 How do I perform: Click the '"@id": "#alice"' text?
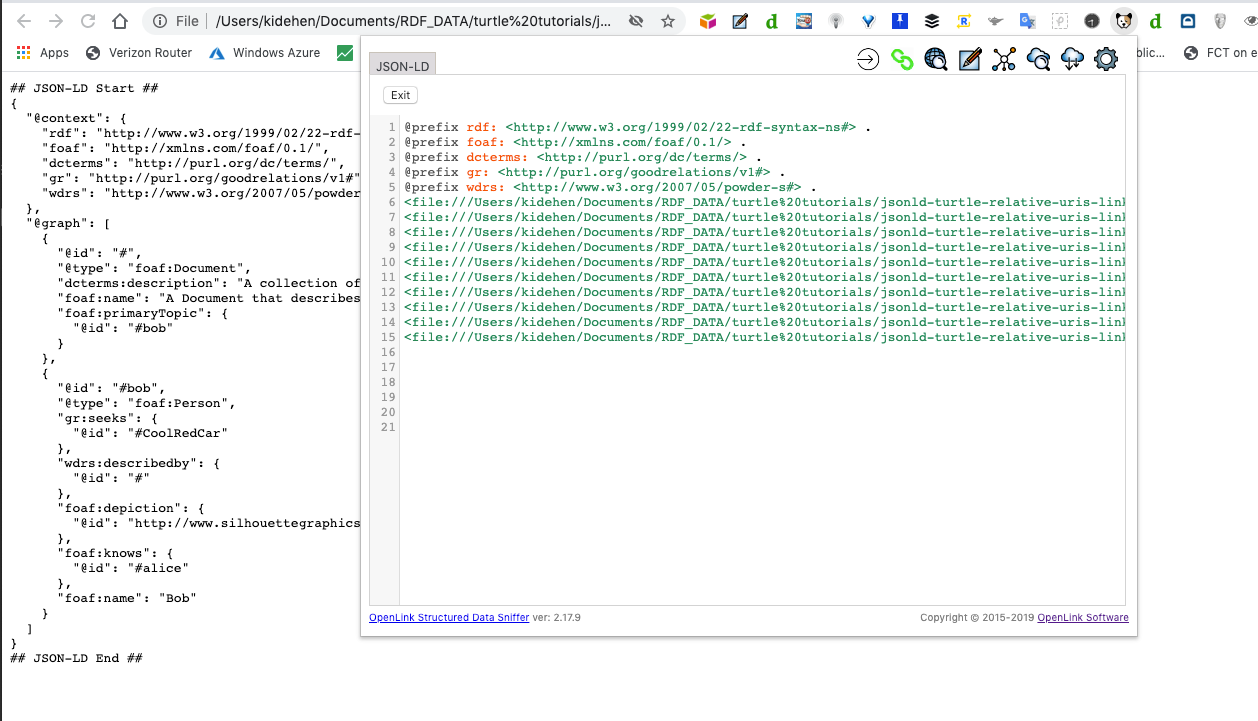[131, 568]
